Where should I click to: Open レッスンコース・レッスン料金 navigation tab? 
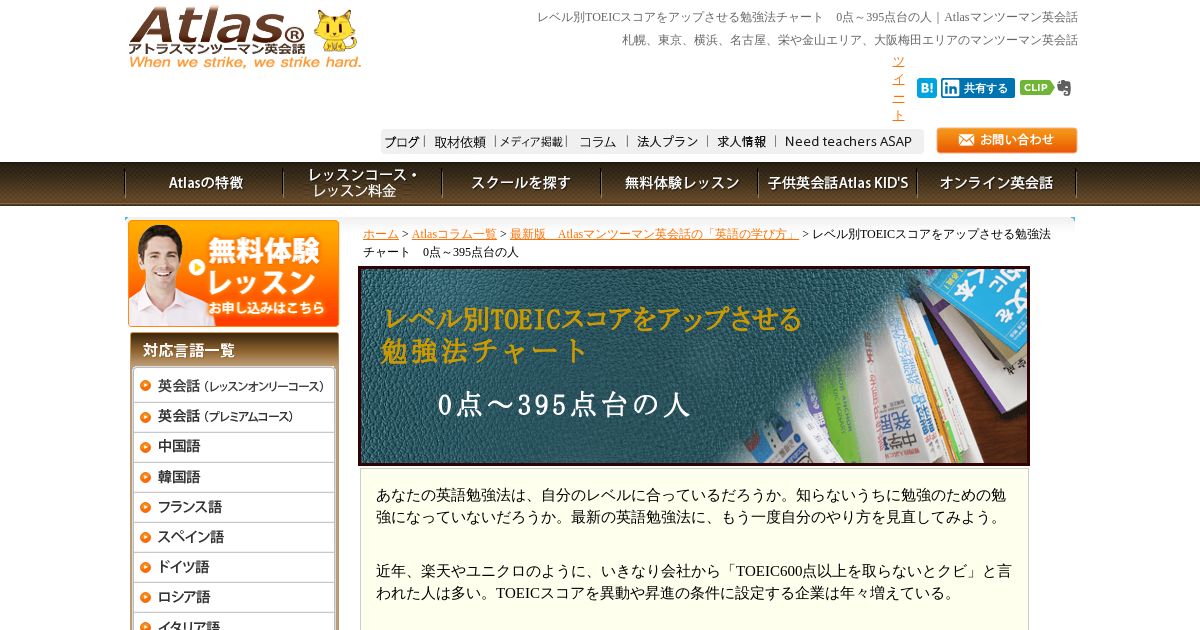click(x=363, y=183)
